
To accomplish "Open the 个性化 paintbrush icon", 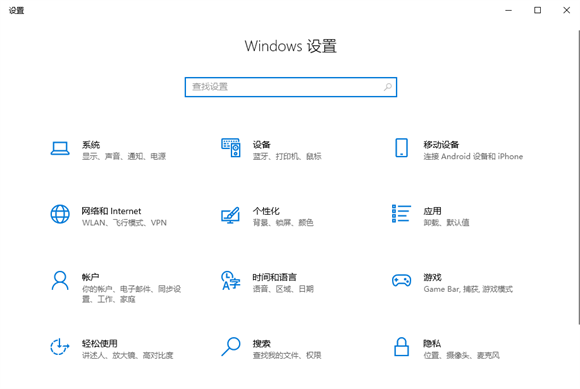I will pos(230,215).
